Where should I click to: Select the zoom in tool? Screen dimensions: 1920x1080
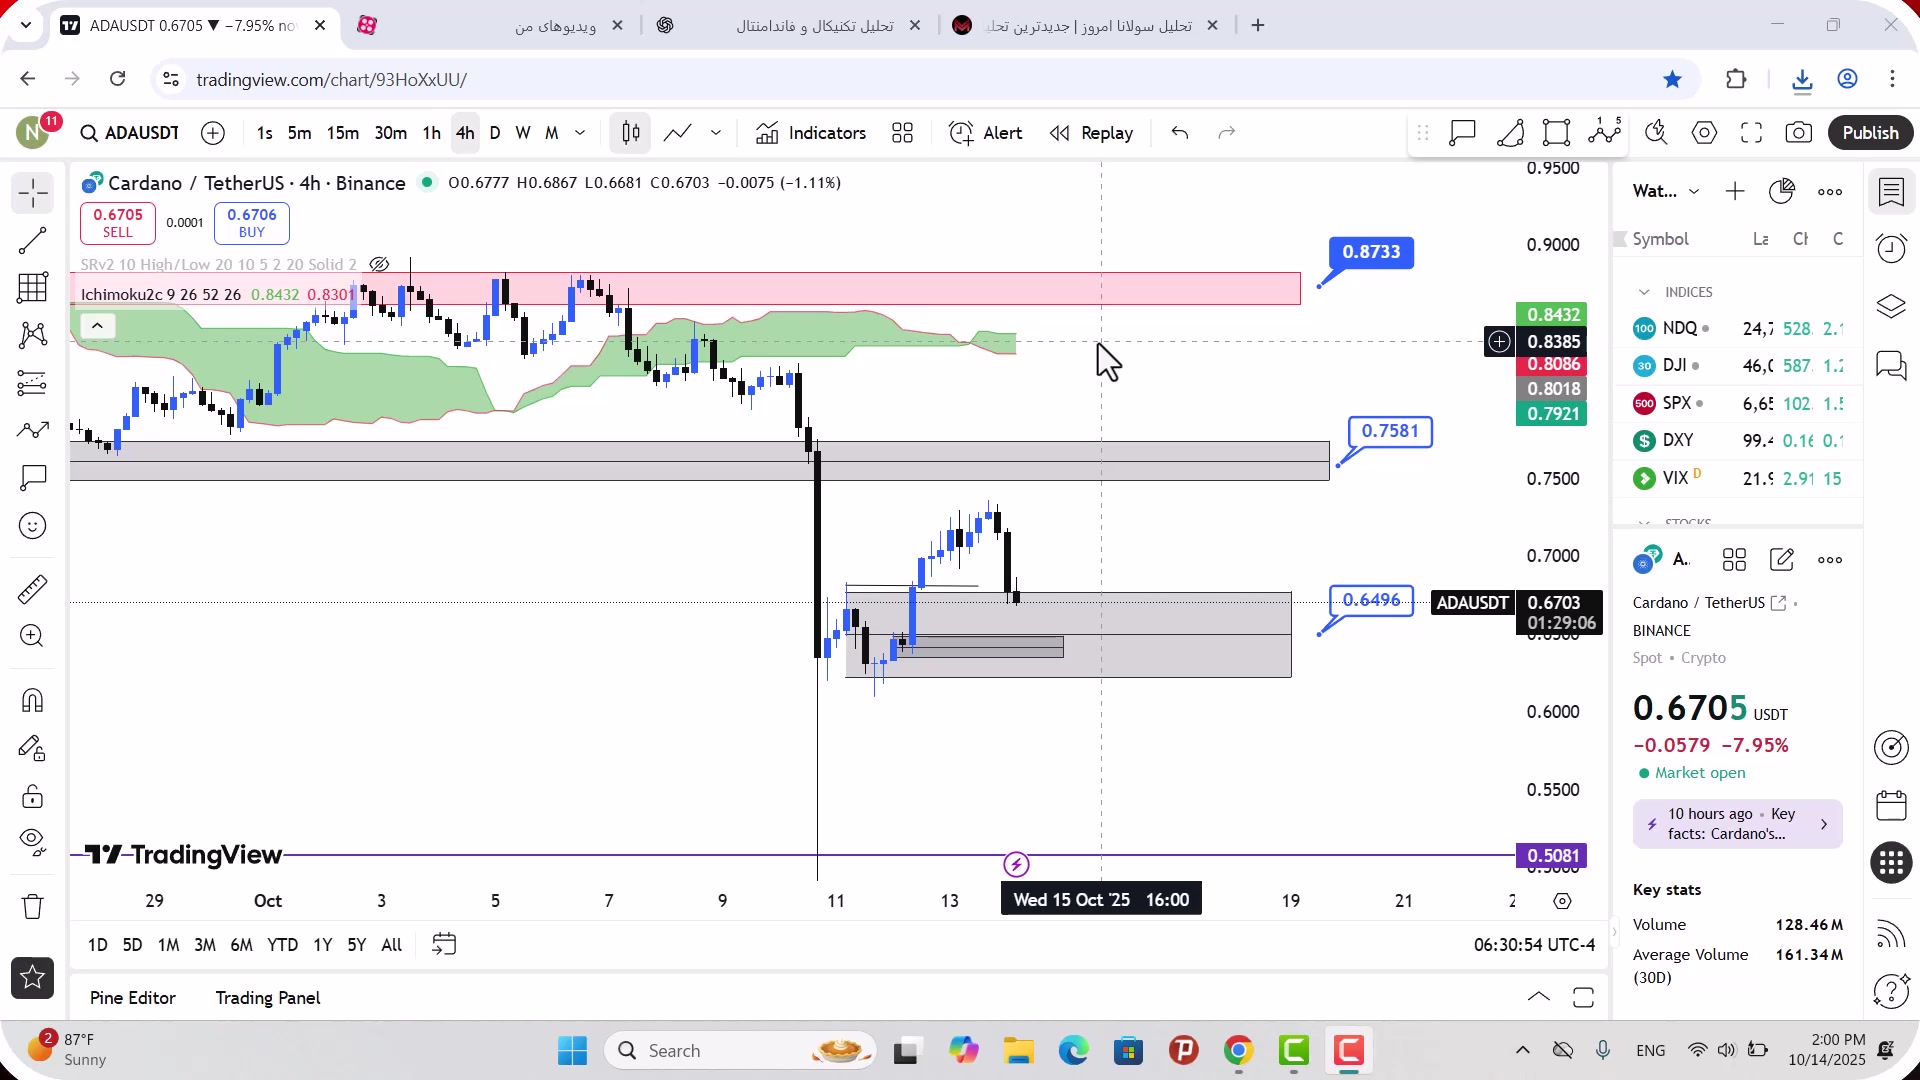(33, 636)
